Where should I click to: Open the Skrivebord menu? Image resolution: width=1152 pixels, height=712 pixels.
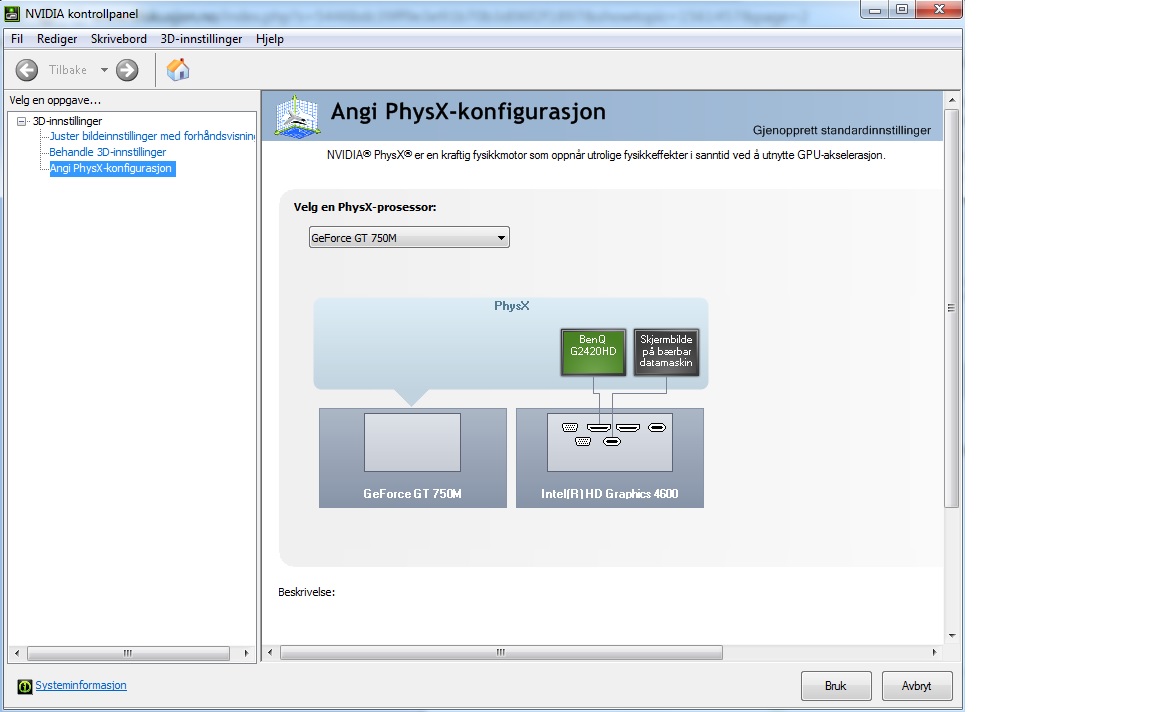tap(118, 39)
